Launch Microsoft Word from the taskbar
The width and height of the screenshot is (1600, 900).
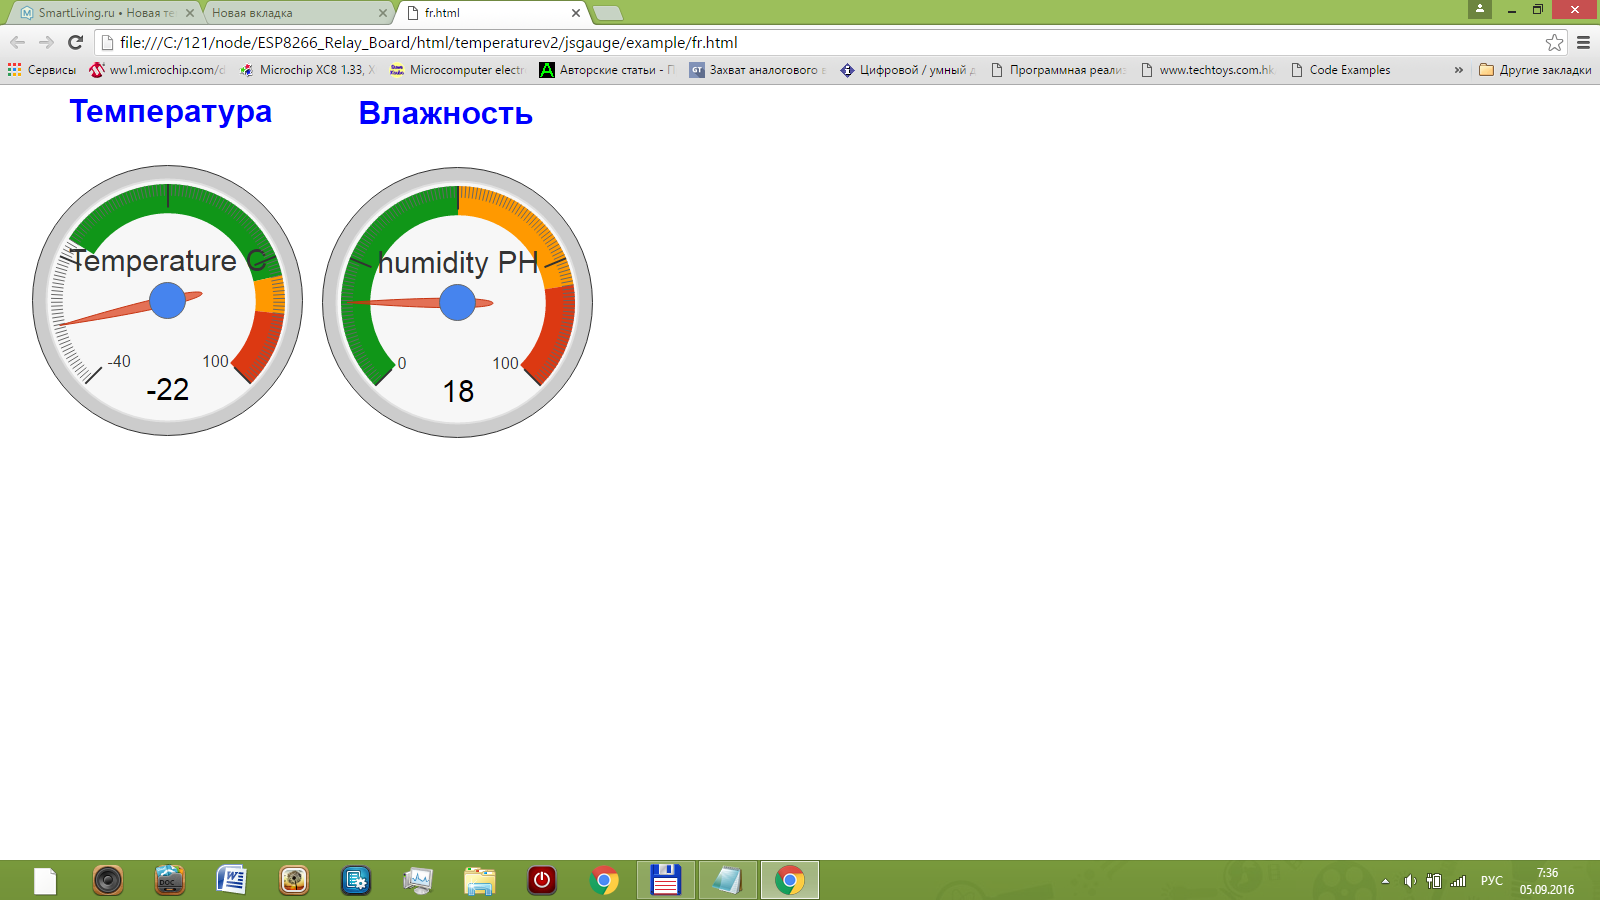tap(231, 880)
